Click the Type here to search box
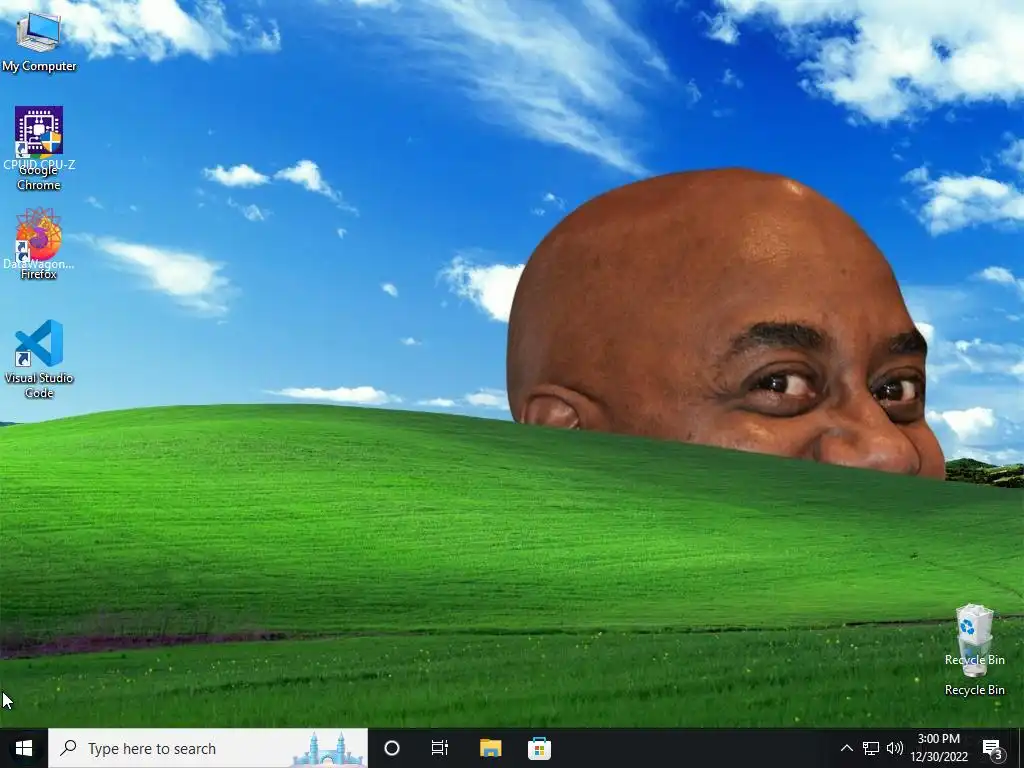This screenshot has height=768, width=1024. coord(208,748)
